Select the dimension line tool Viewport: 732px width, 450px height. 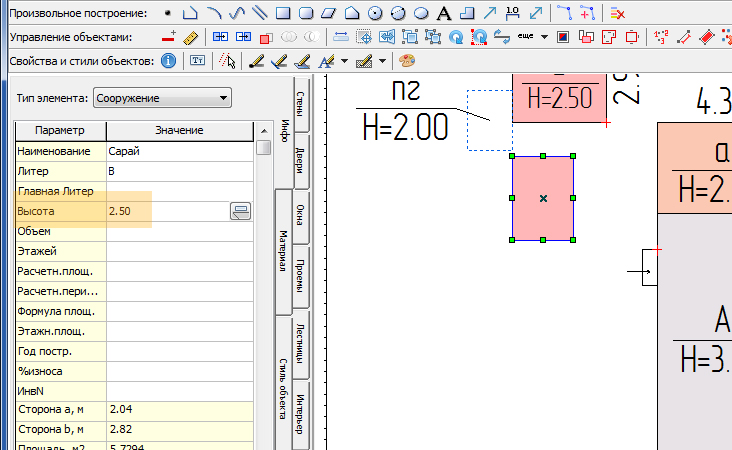(513, 13)
